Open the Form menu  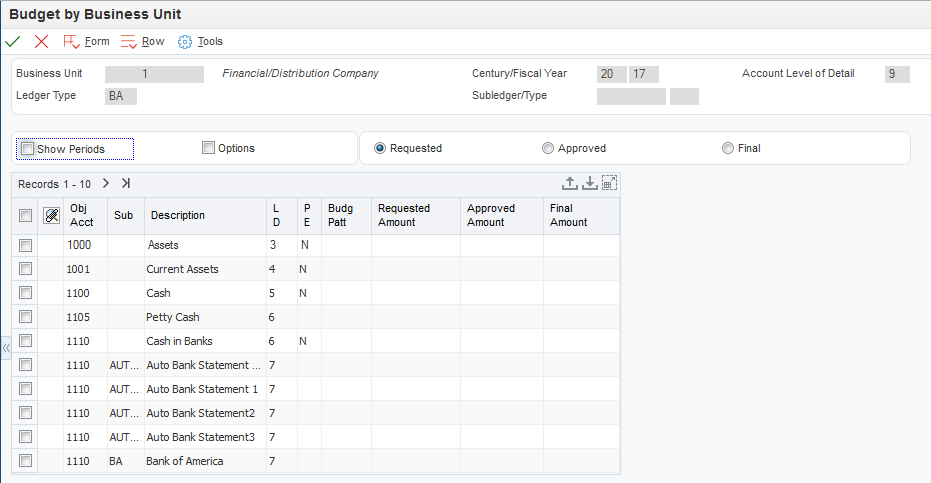86,41
